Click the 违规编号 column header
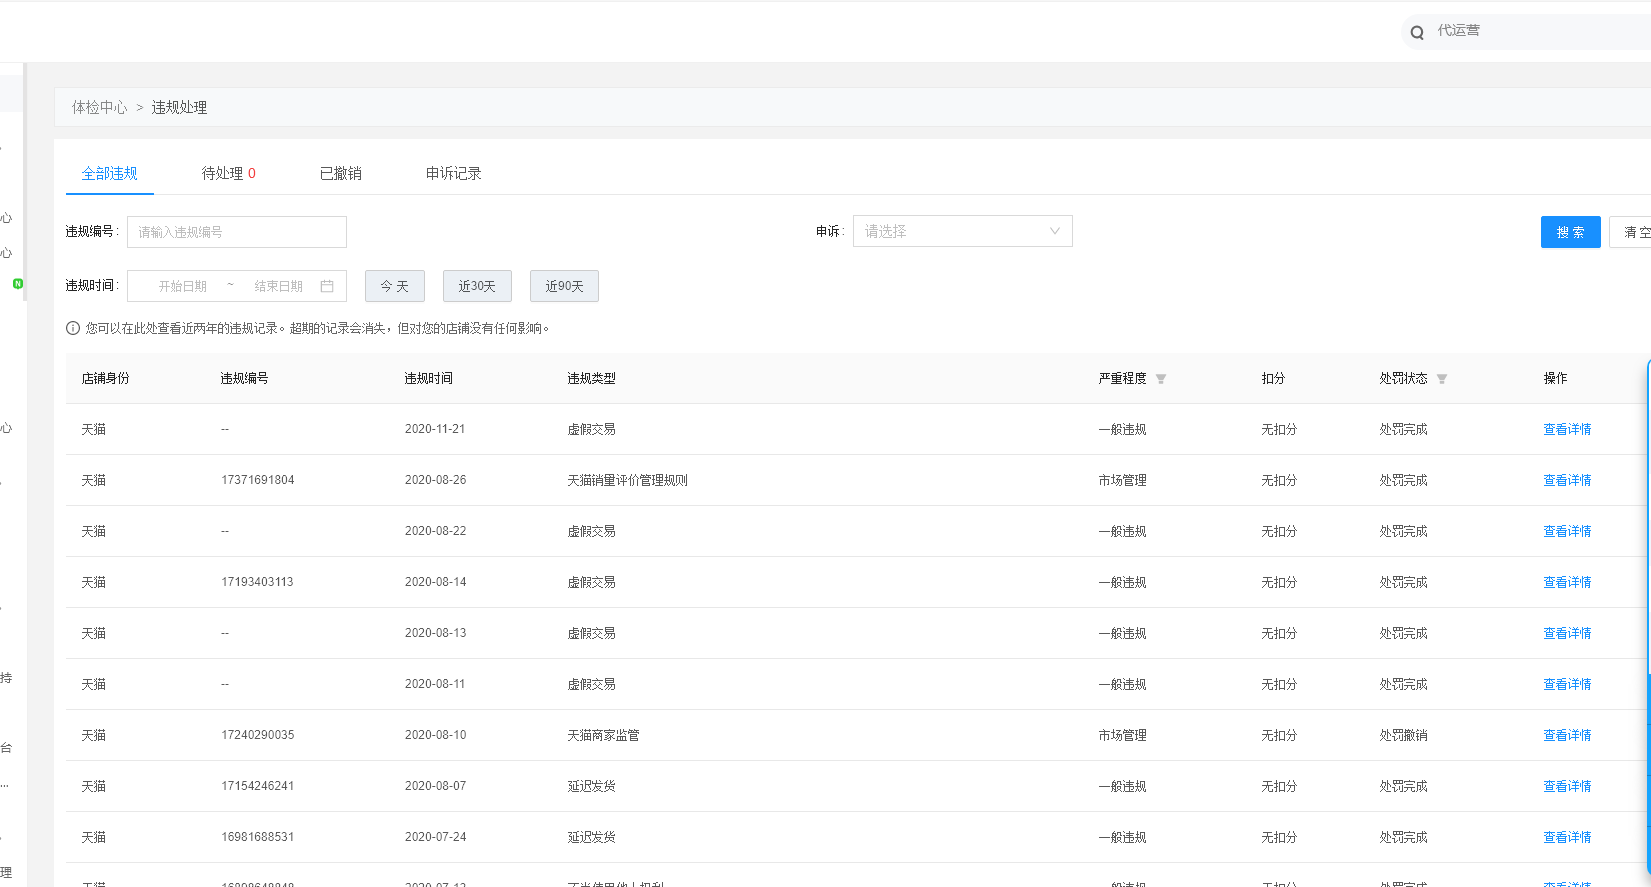This screenshot has height=887, width=1651. coord(244,378)
